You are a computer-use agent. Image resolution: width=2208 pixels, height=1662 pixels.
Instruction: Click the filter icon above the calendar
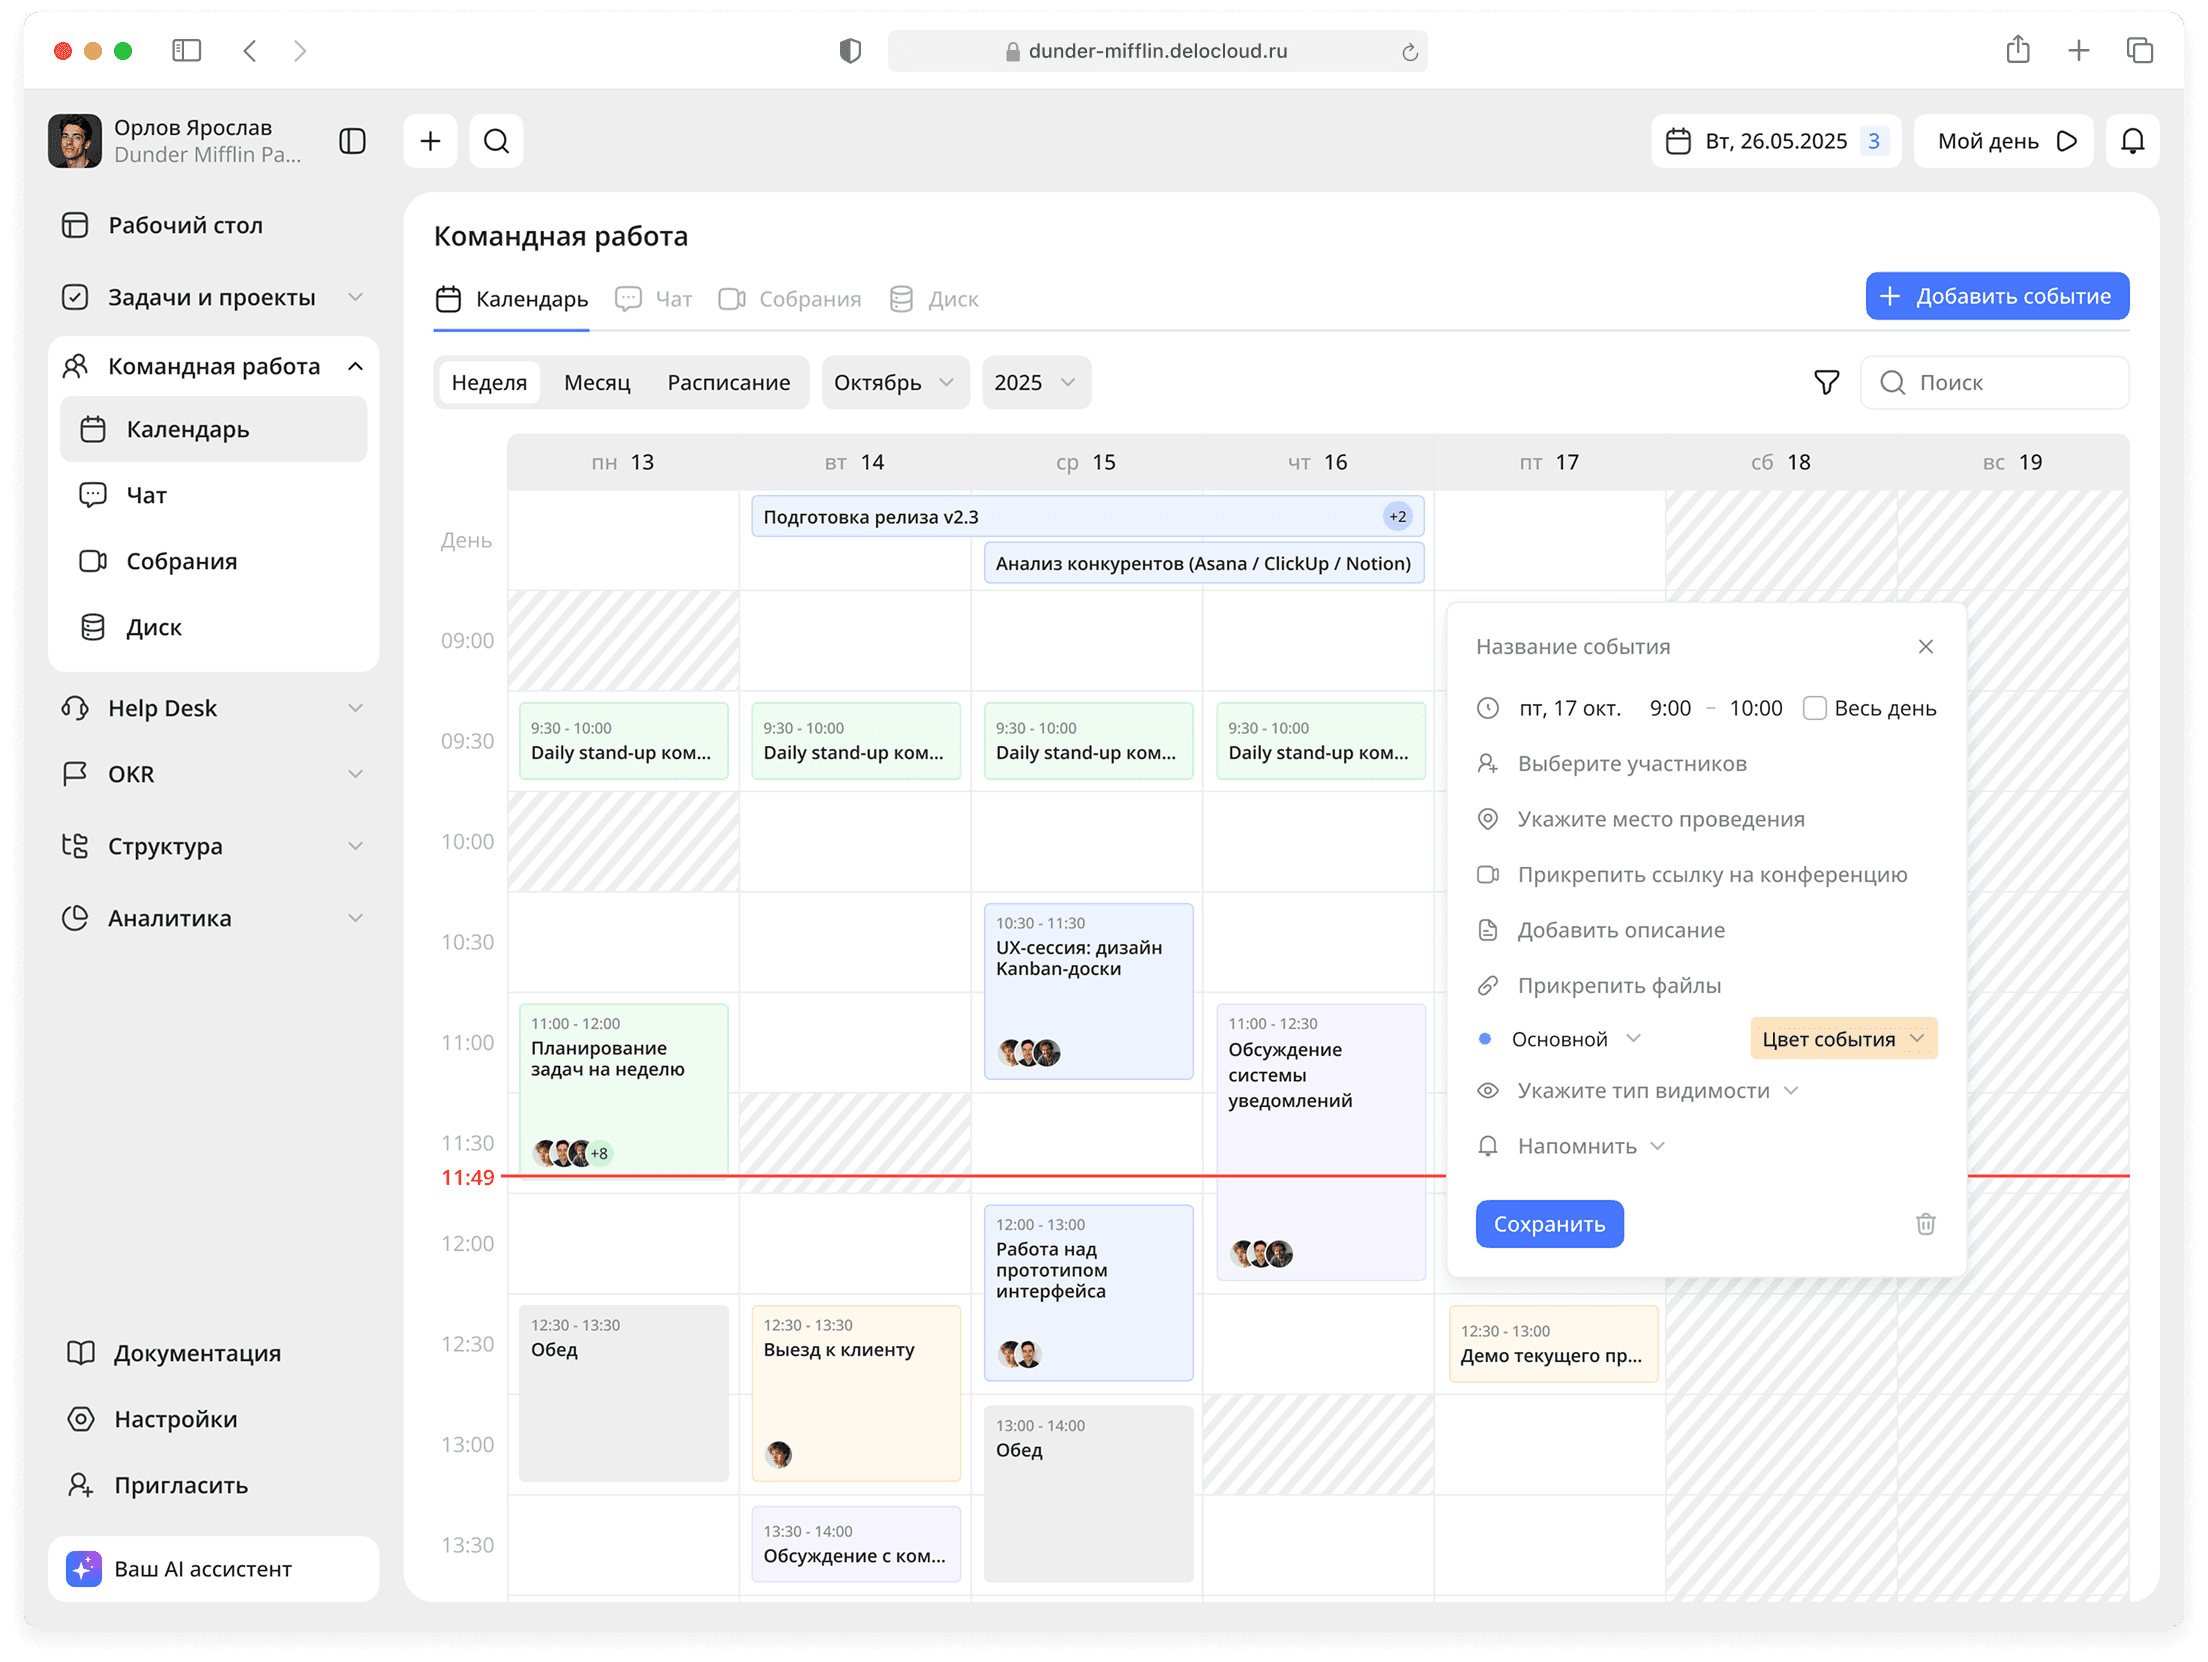(x=1826, y=382)
